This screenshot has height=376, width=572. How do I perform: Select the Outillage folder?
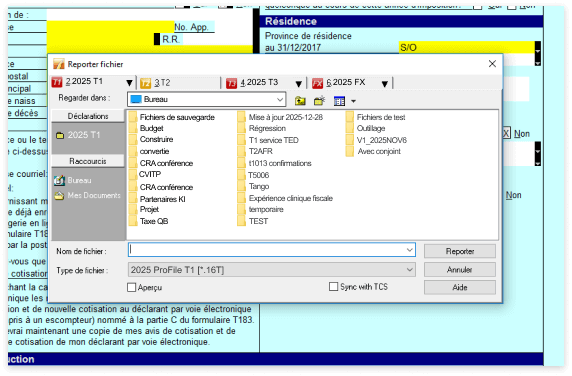click(366, 128)
